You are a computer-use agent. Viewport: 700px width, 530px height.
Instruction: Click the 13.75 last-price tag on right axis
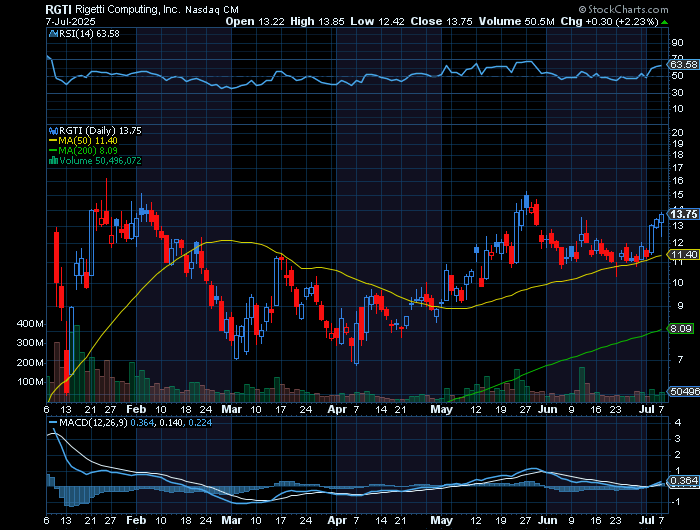point(683,214)
